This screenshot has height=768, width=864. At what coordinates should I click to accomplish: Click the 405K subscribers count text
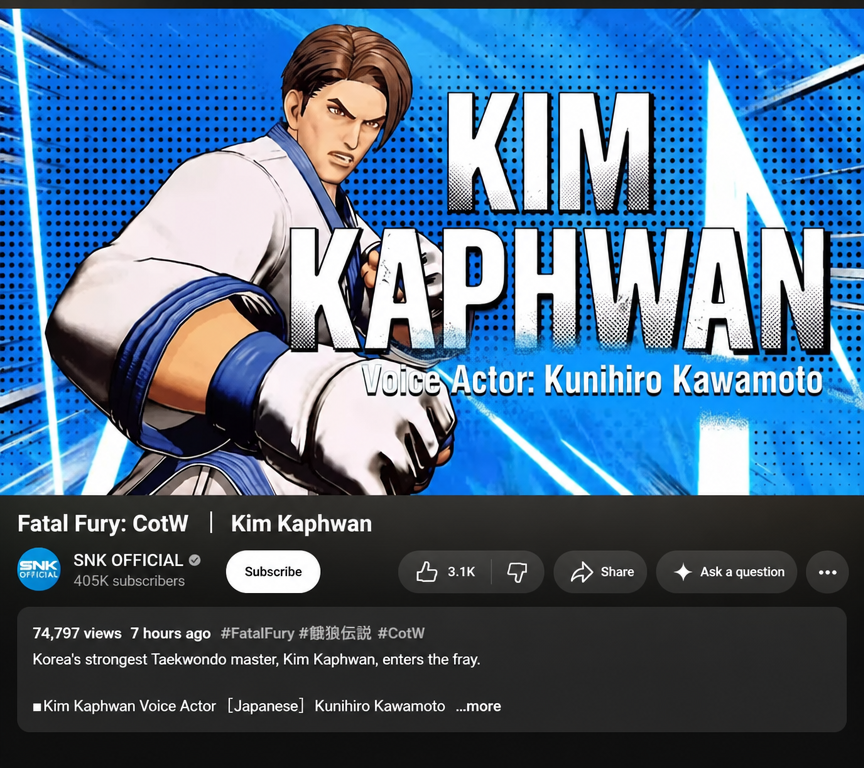coord(129,581)
